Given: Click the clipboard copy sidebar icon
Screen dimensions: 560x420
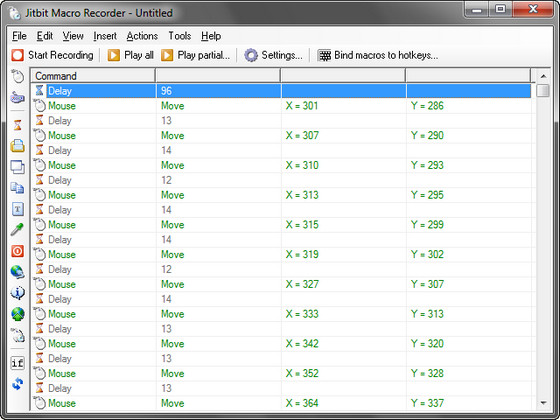Looking at the screenshot, I should pos(17,188).
